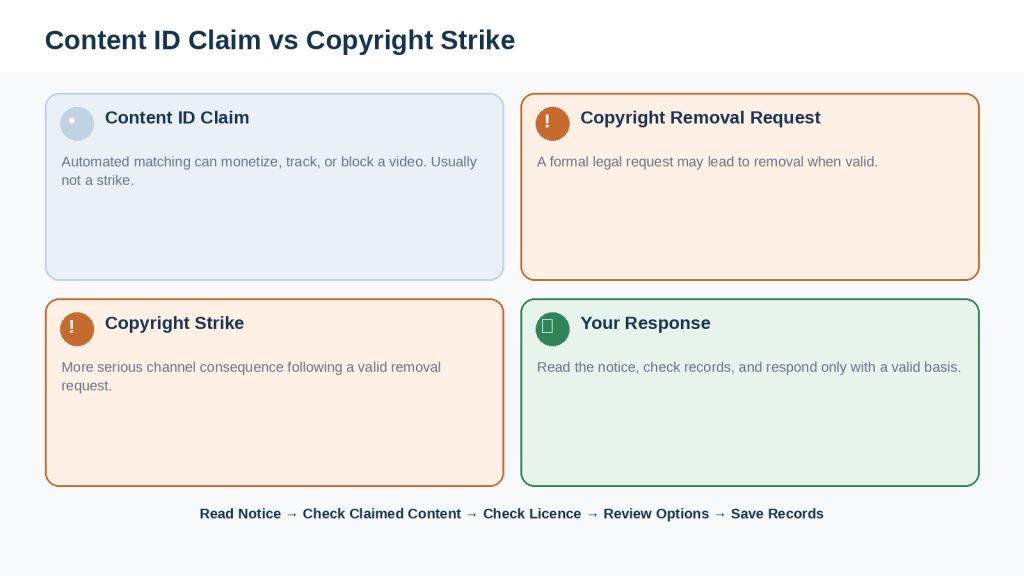The height and width of the screenshot is (576, 1024).
Task: Click the Read the notice description text
Action: (x=749, y=368)
